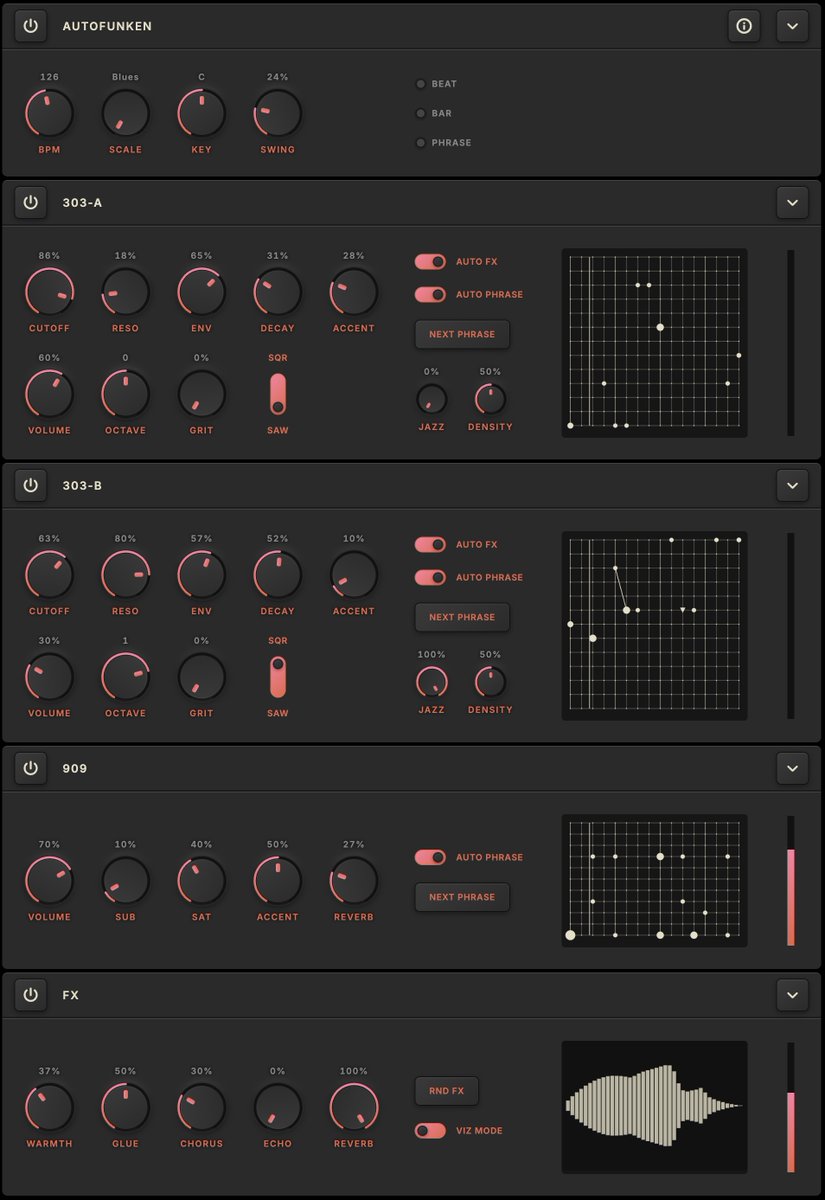The image size is (825, 1200).
Task: Click the FX output level meter
Action: [791, 1108]
